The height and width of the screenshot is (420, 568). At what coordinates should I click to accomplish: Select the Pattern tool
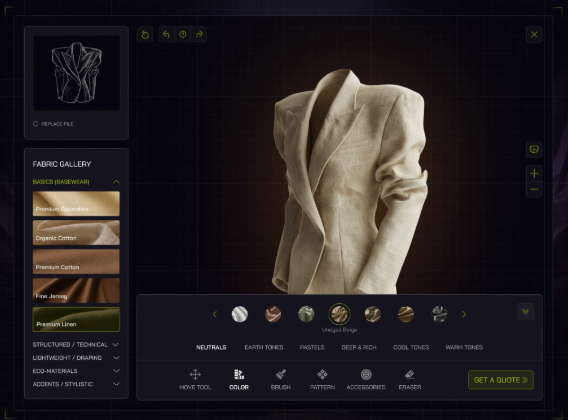point(322,379)
